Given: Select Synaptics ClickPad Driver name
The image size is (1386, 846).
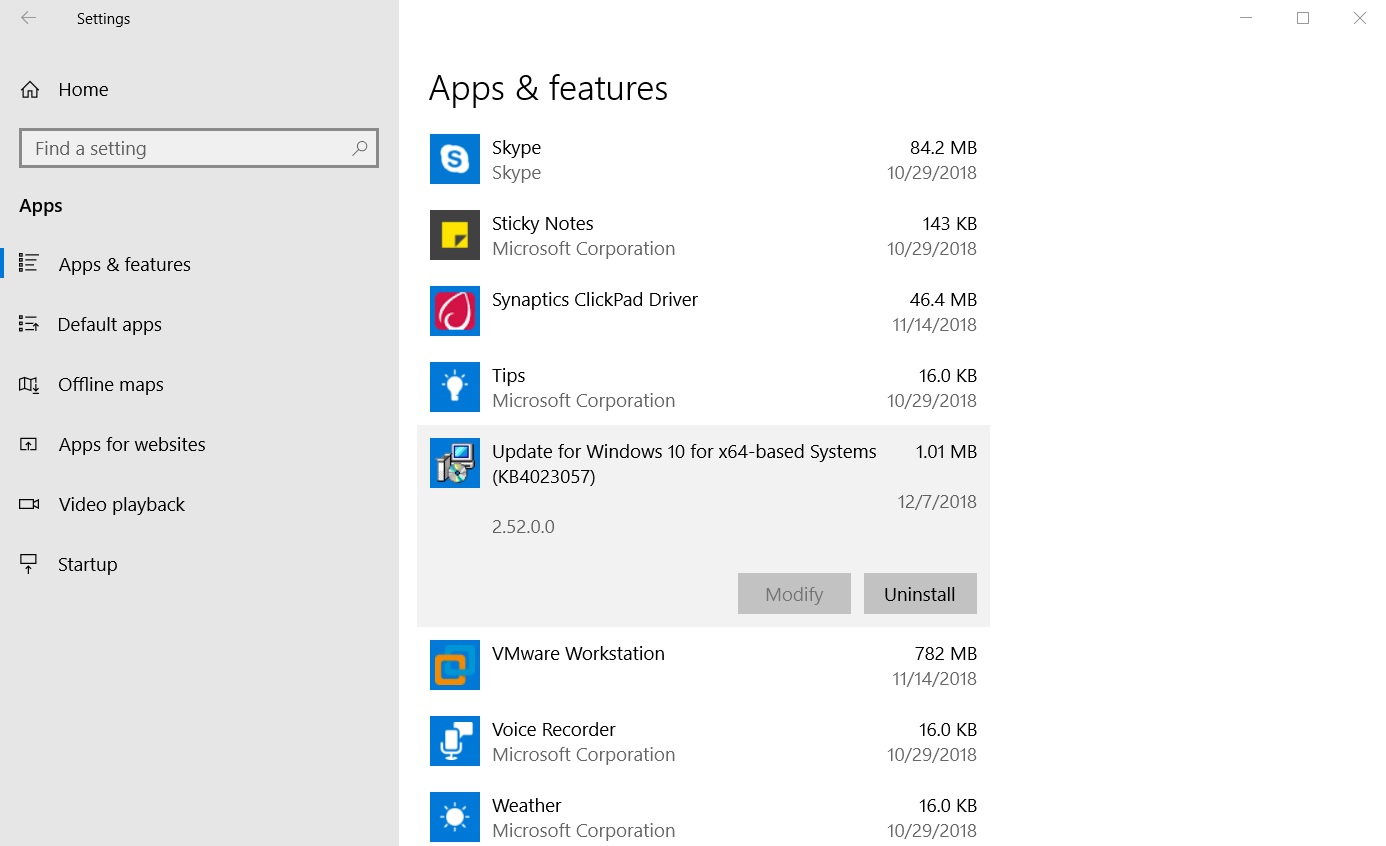Looking at the screenshot, I should (595, 300).
